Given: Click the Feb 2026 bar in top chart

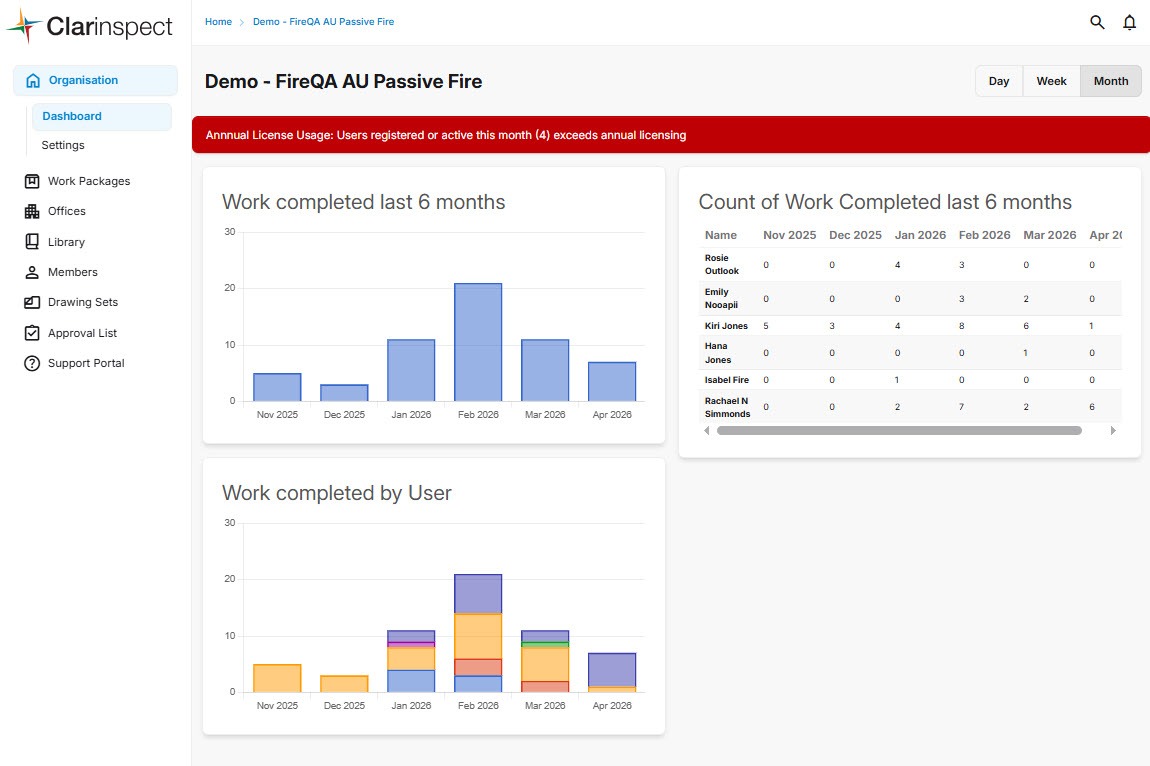Looking at the screenshot, I should coord(478,342).
